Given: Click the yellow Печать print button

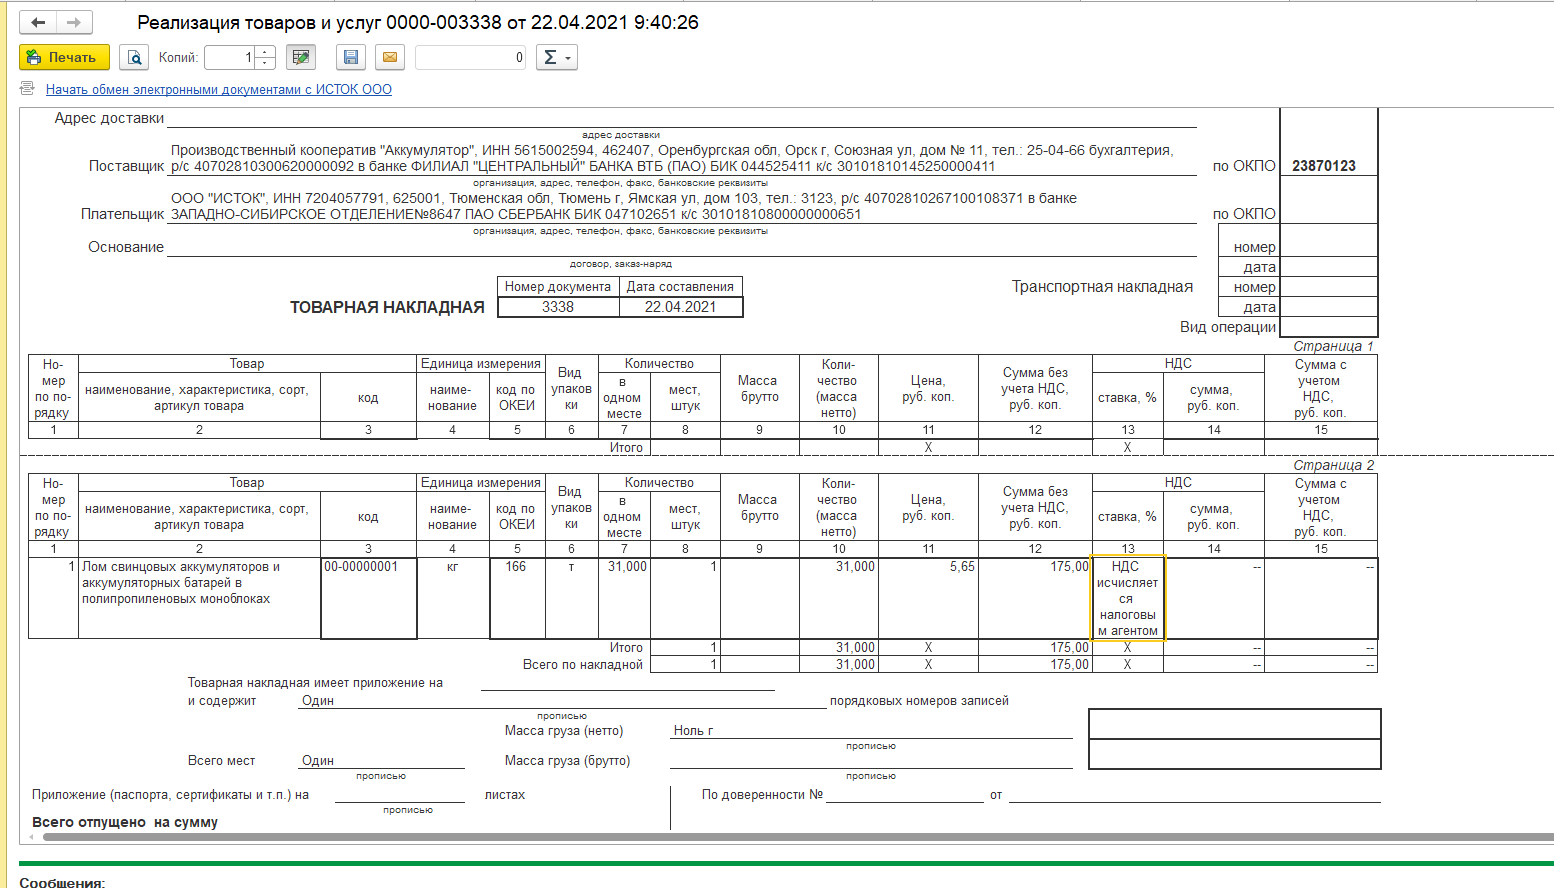Looking at the screenshot, I should coord(64,57).
